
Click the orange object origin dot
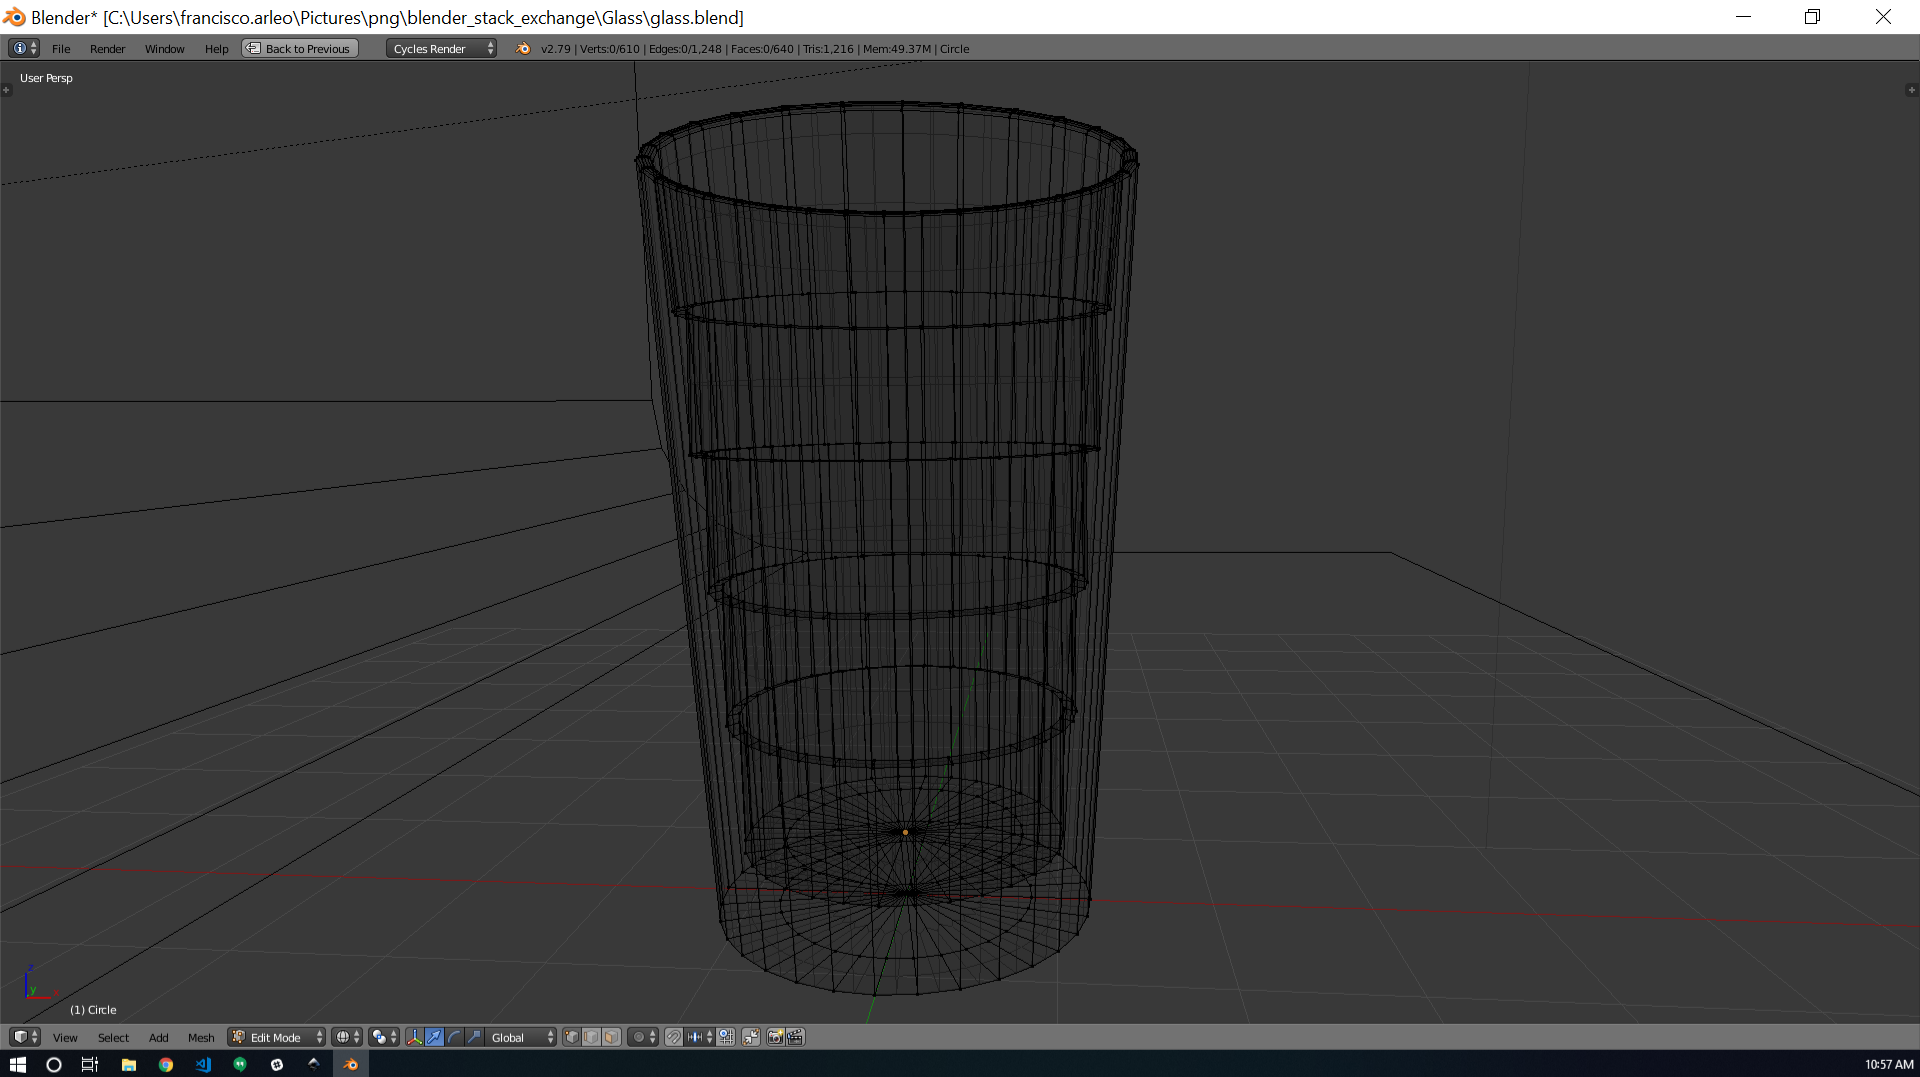(906, 832)
